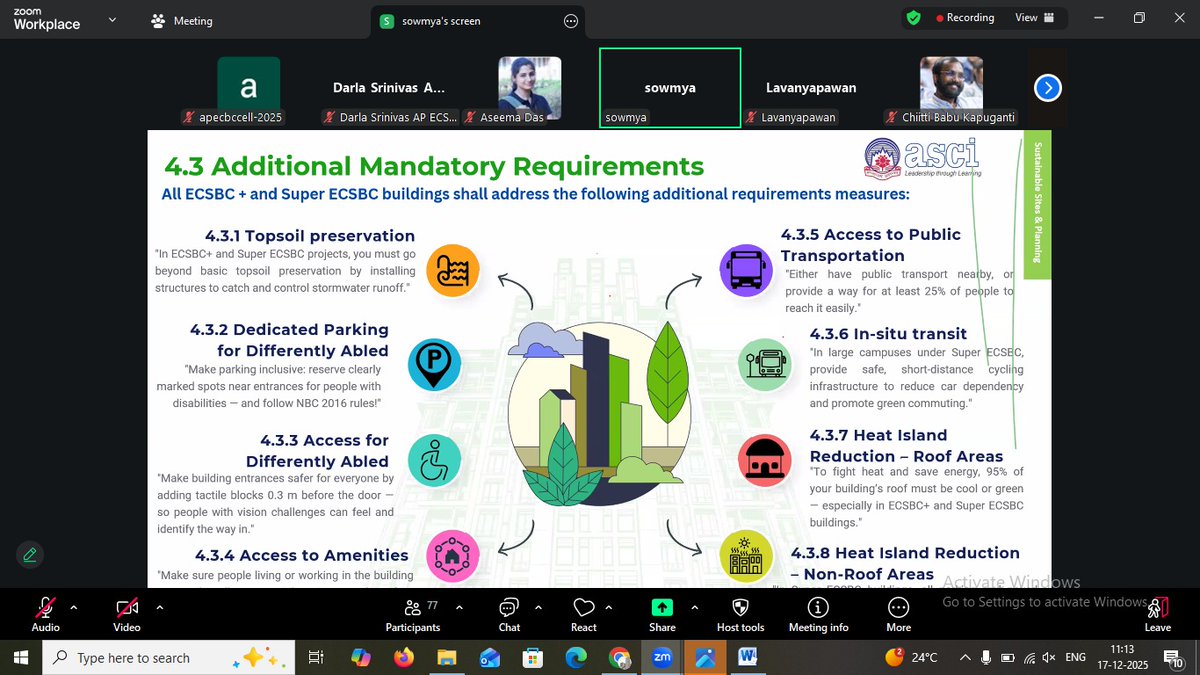Click the Leave meeting button

(1158, 614)
